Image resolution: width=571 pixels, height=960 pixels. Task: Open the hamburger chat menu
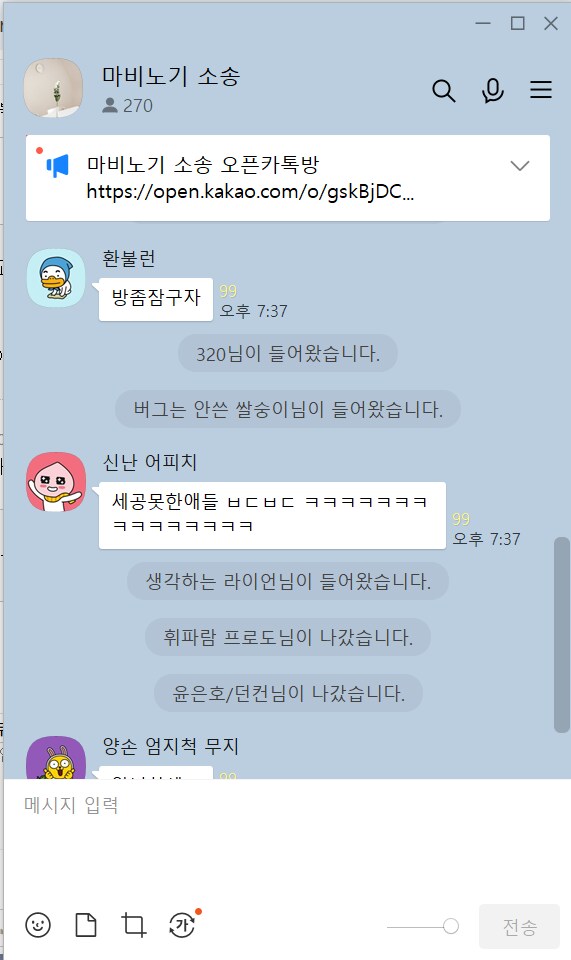(x=541, y=90)
